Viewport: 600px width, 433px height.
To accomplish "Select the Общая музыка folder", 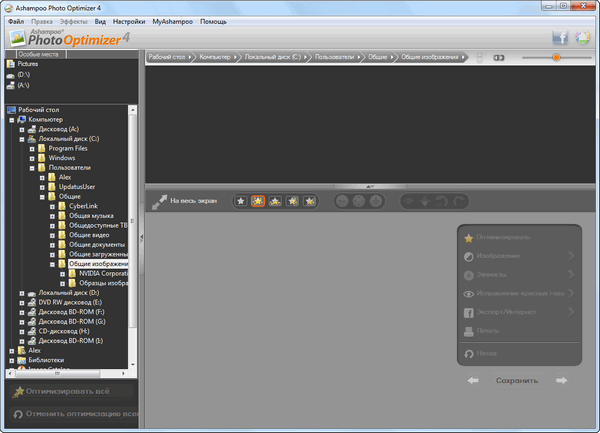I will pyautogui.click(x=91, y=216).
